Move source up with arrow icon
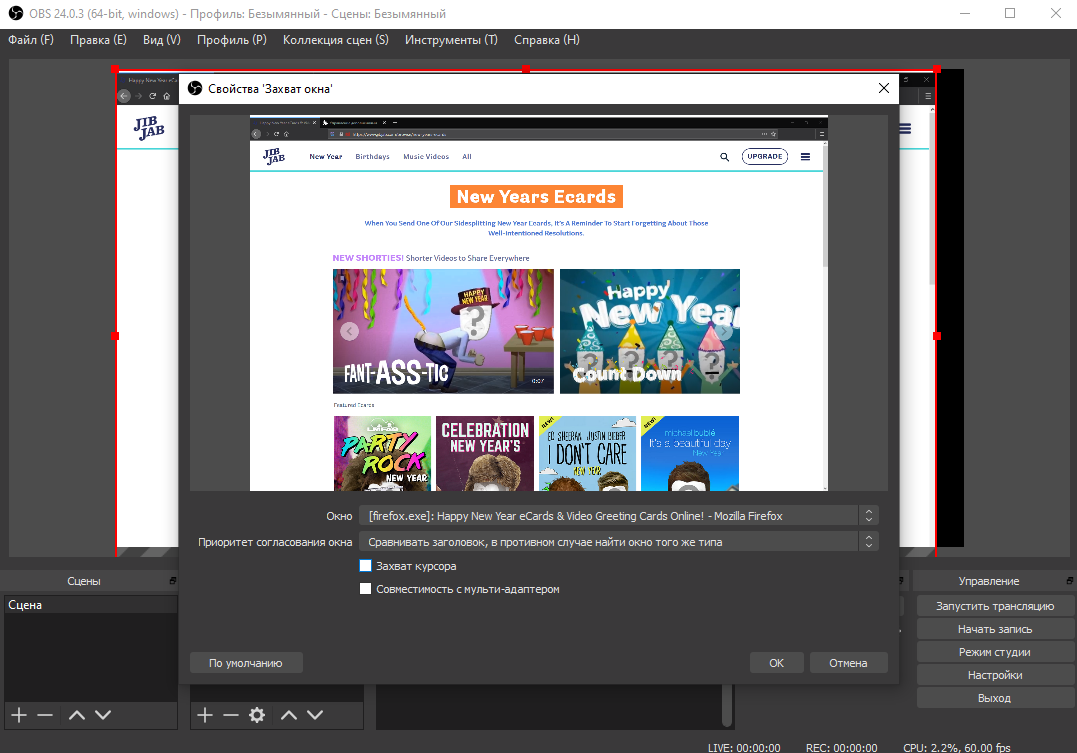Image resolution: width=1077 pixels, height=753 pixels. coord(289,715)
